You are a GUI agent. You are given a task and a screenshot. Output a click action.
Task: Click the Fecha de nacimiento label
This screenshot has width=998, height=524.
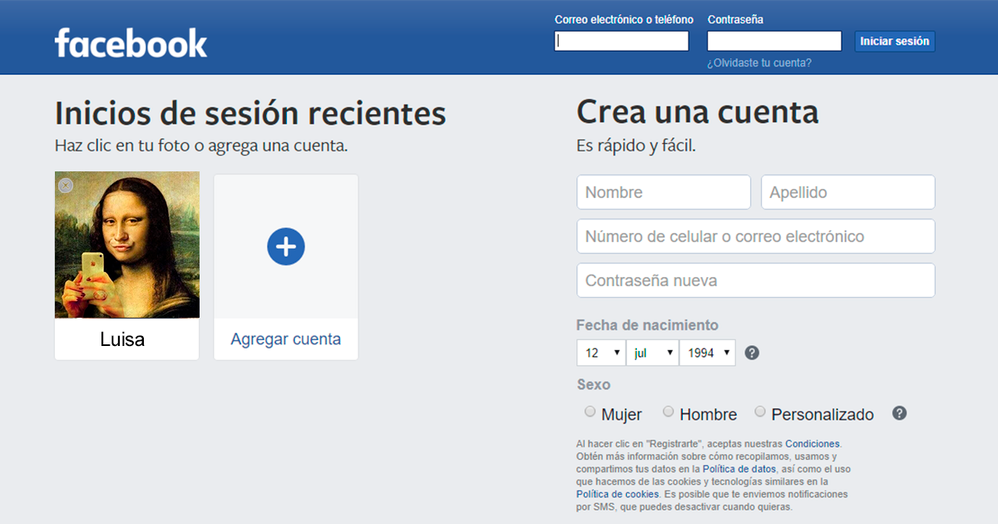click(647, 325)
